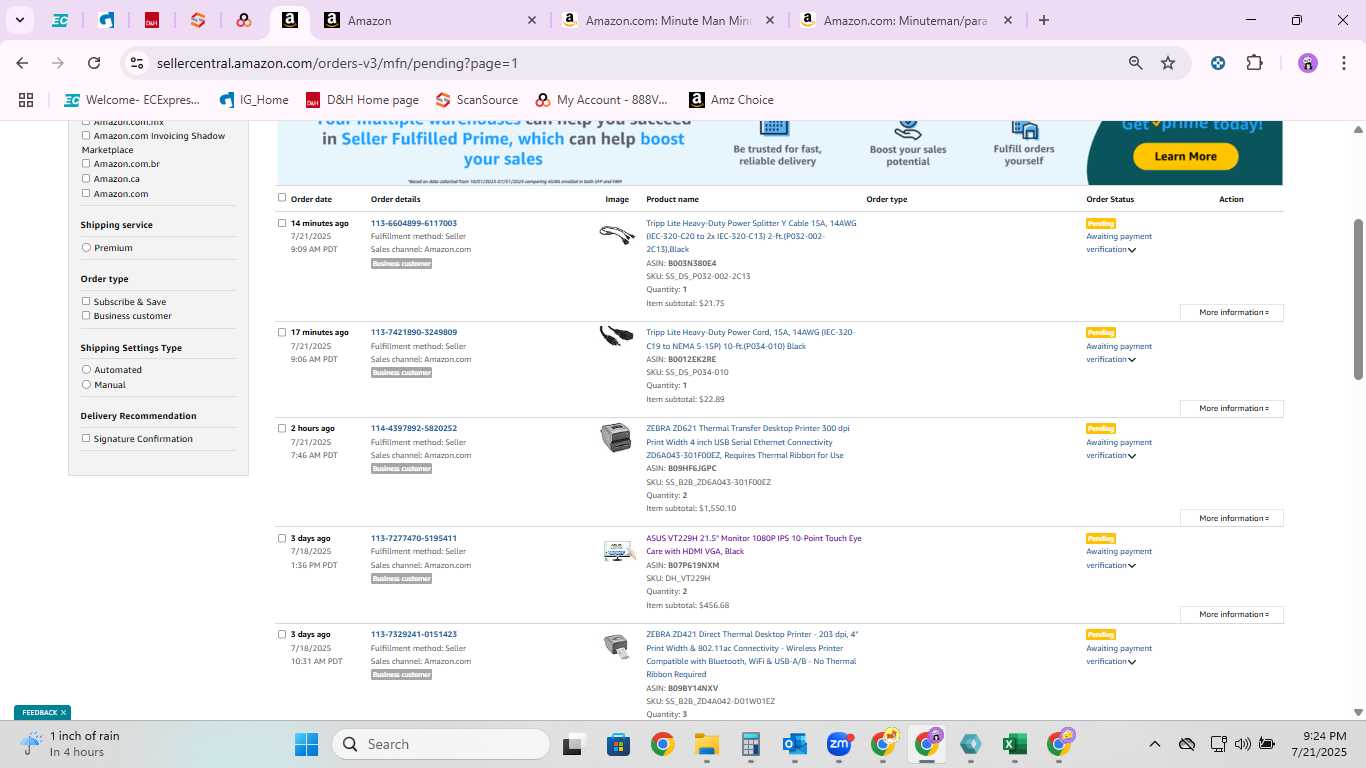Viewport: 1366px width, 768px height.
Task: Click the page vertical scrollbar thumb
Action: (1358, 299)
